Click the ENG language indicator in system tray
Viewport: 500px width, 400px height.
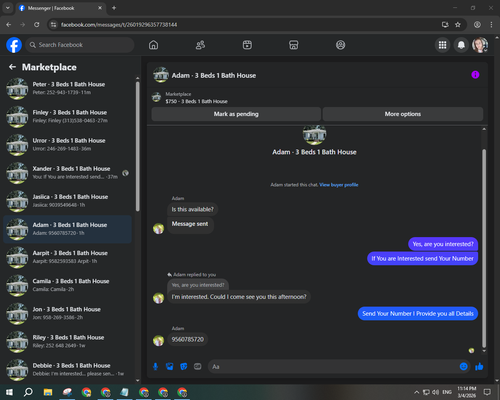click(x=447, y=392)
